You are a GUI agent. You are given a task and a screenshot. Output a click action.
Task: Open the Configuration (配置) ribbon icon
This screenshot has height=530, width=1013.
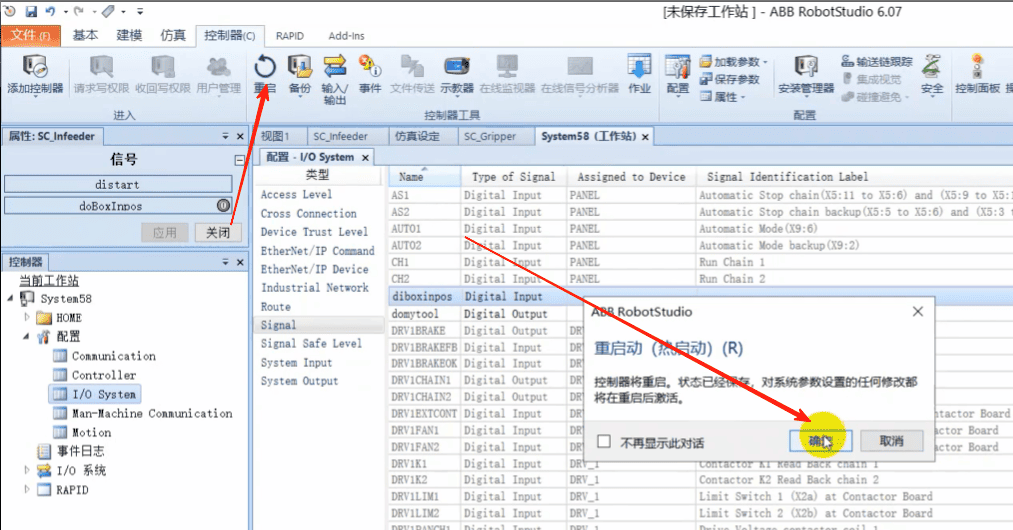(678, 74)
